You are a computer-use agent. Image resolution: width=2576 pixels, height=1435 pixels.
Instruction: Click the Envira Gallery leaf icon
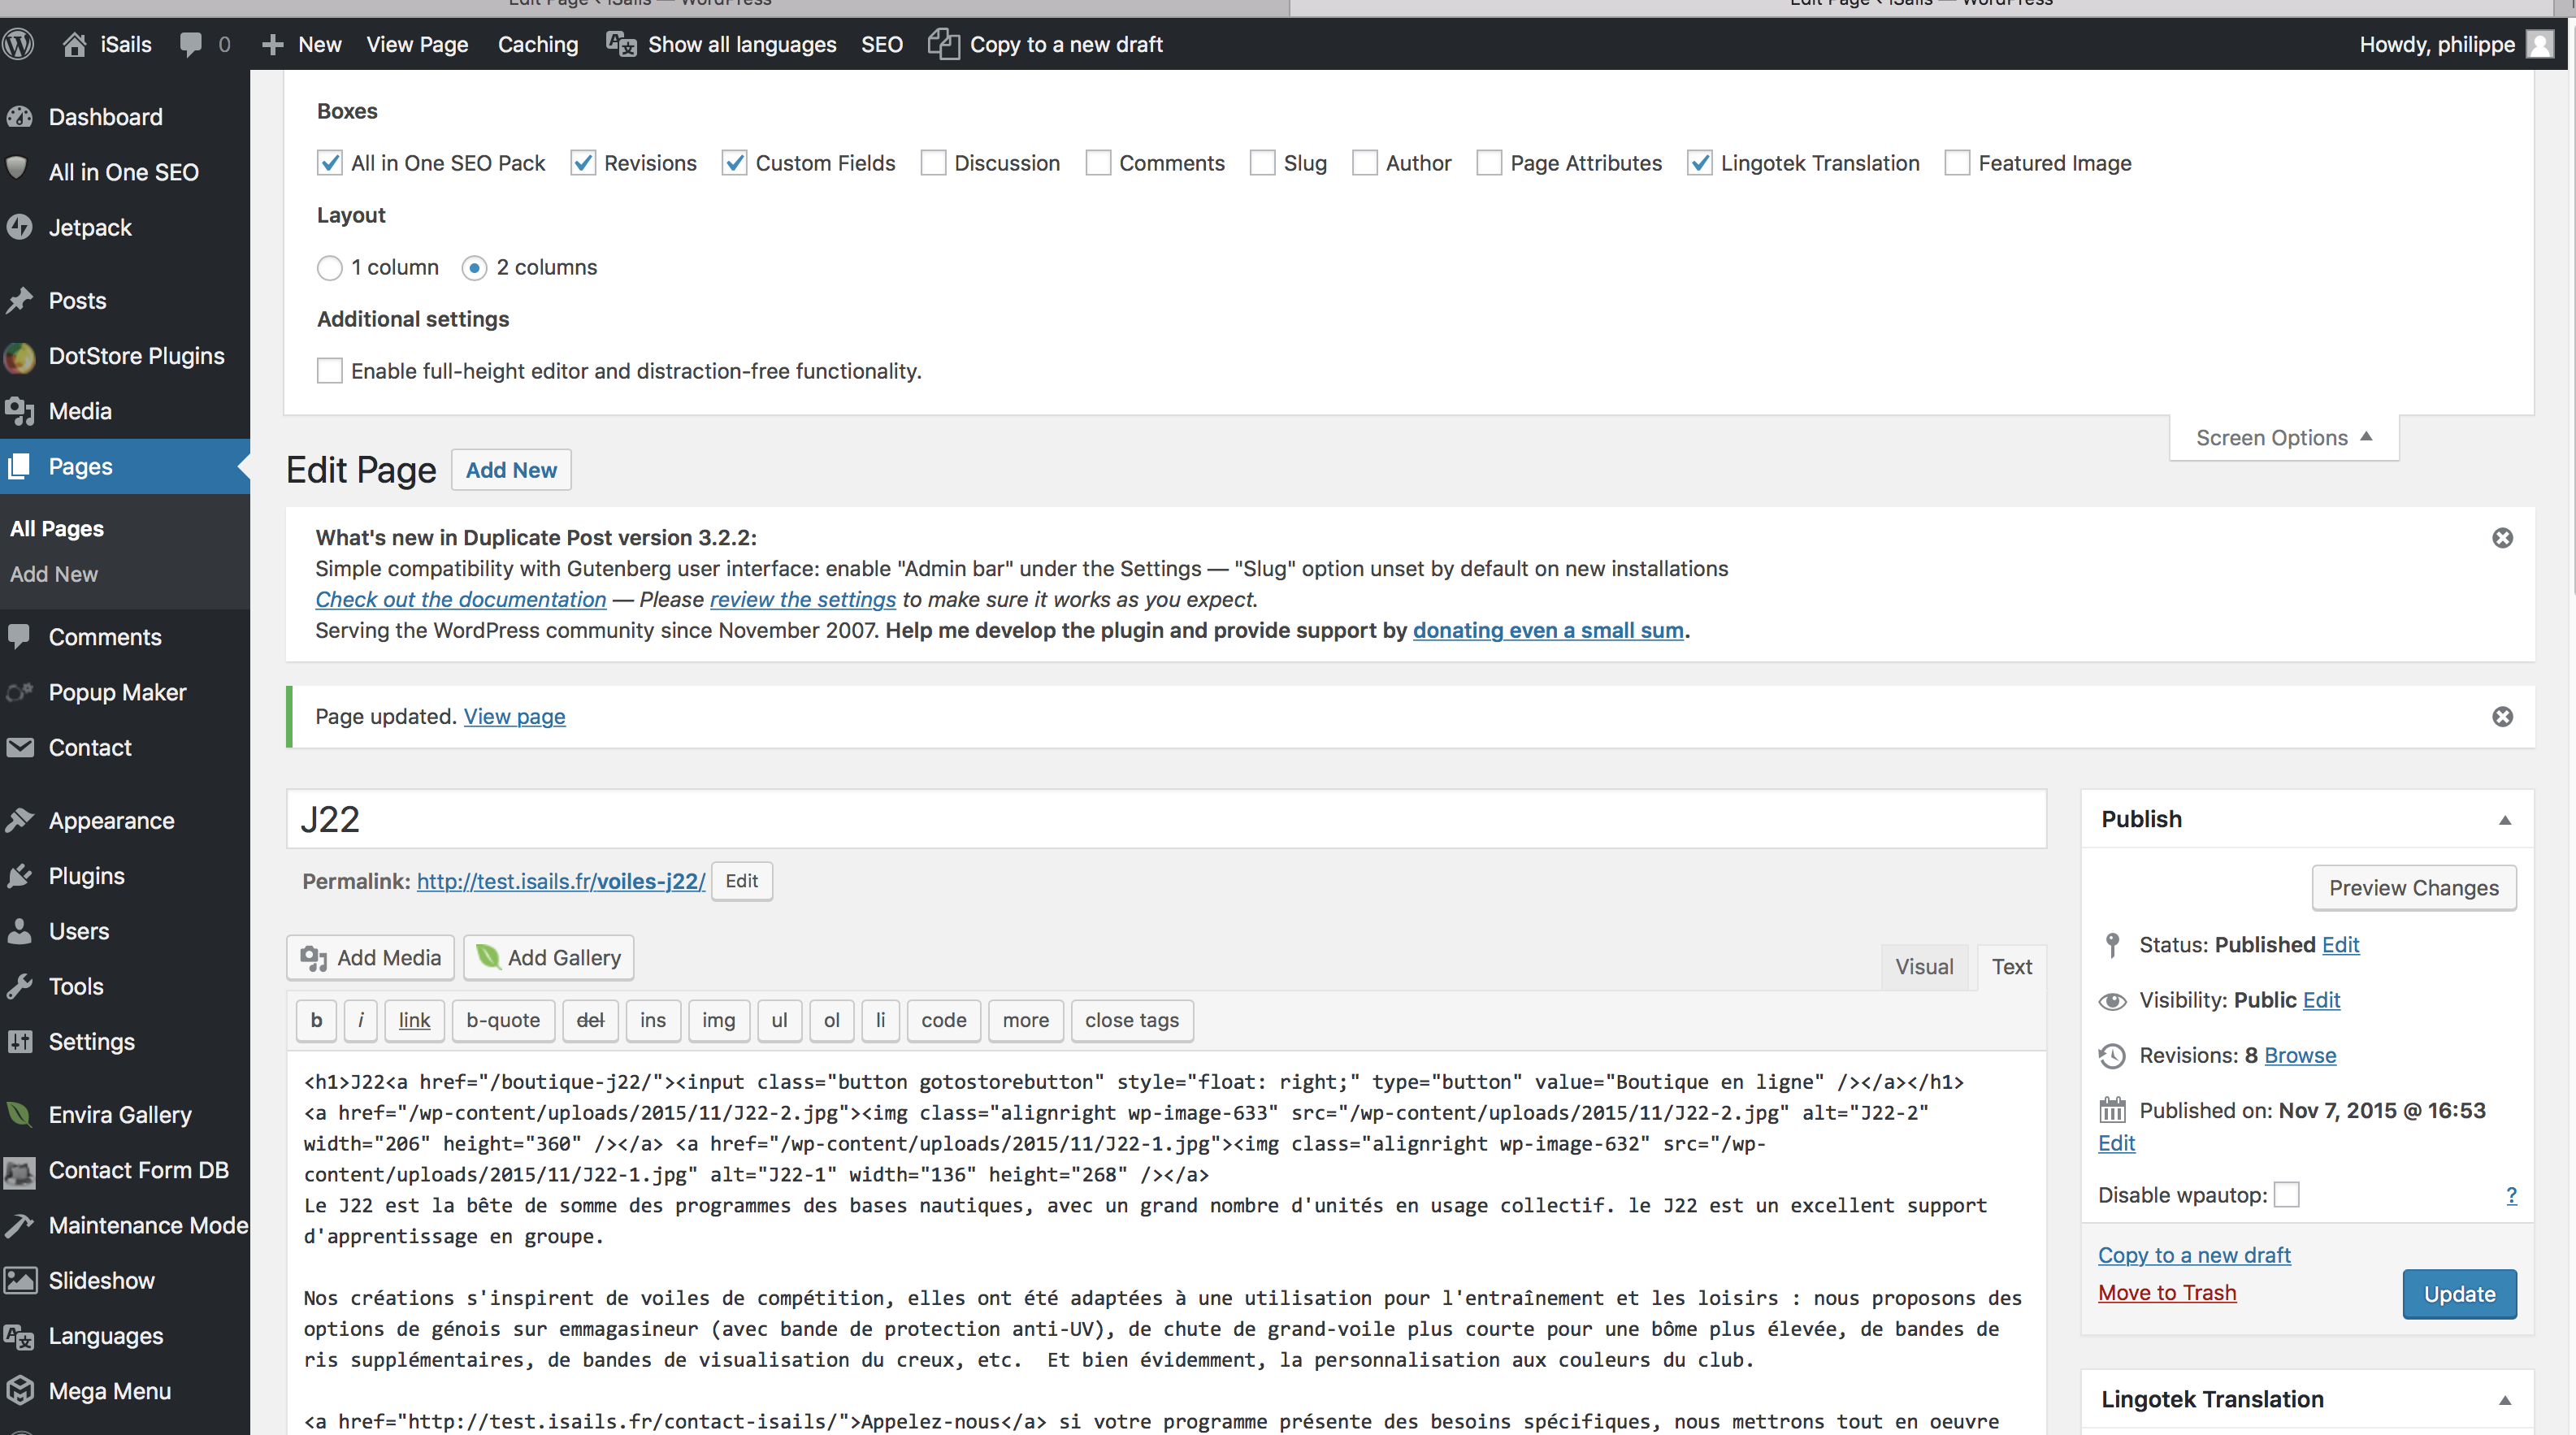[19, 1114]
